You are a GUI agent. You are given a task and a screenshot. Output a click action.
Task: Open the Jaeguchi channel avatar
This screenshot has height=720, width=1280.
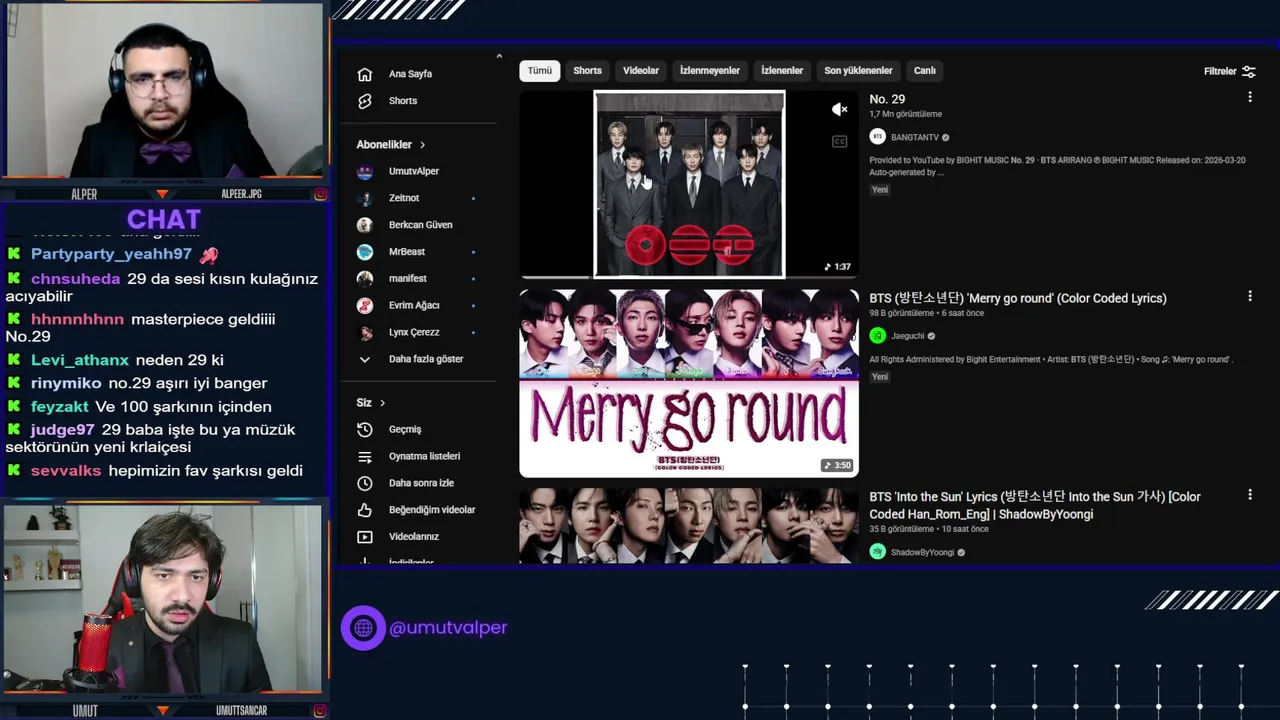point(878,336)
